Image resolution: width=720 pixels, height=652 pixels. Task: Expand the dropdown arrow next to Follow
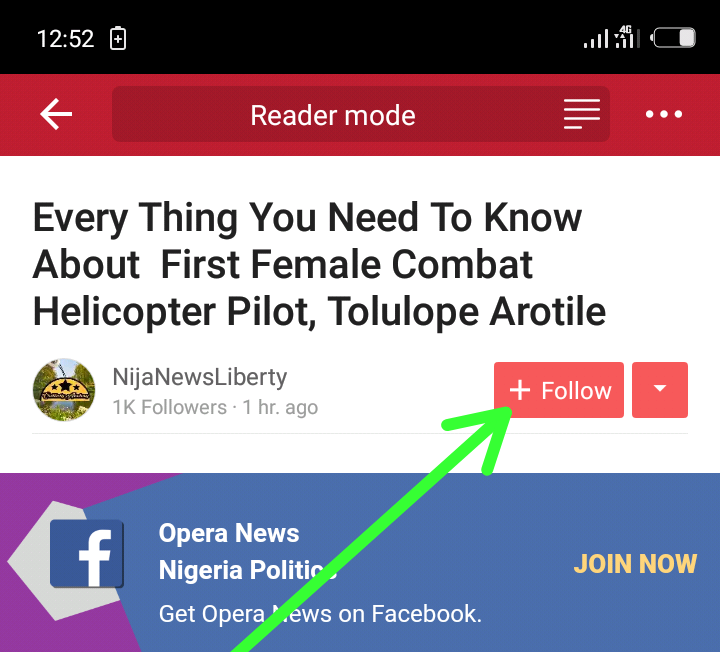coord(660,390)
